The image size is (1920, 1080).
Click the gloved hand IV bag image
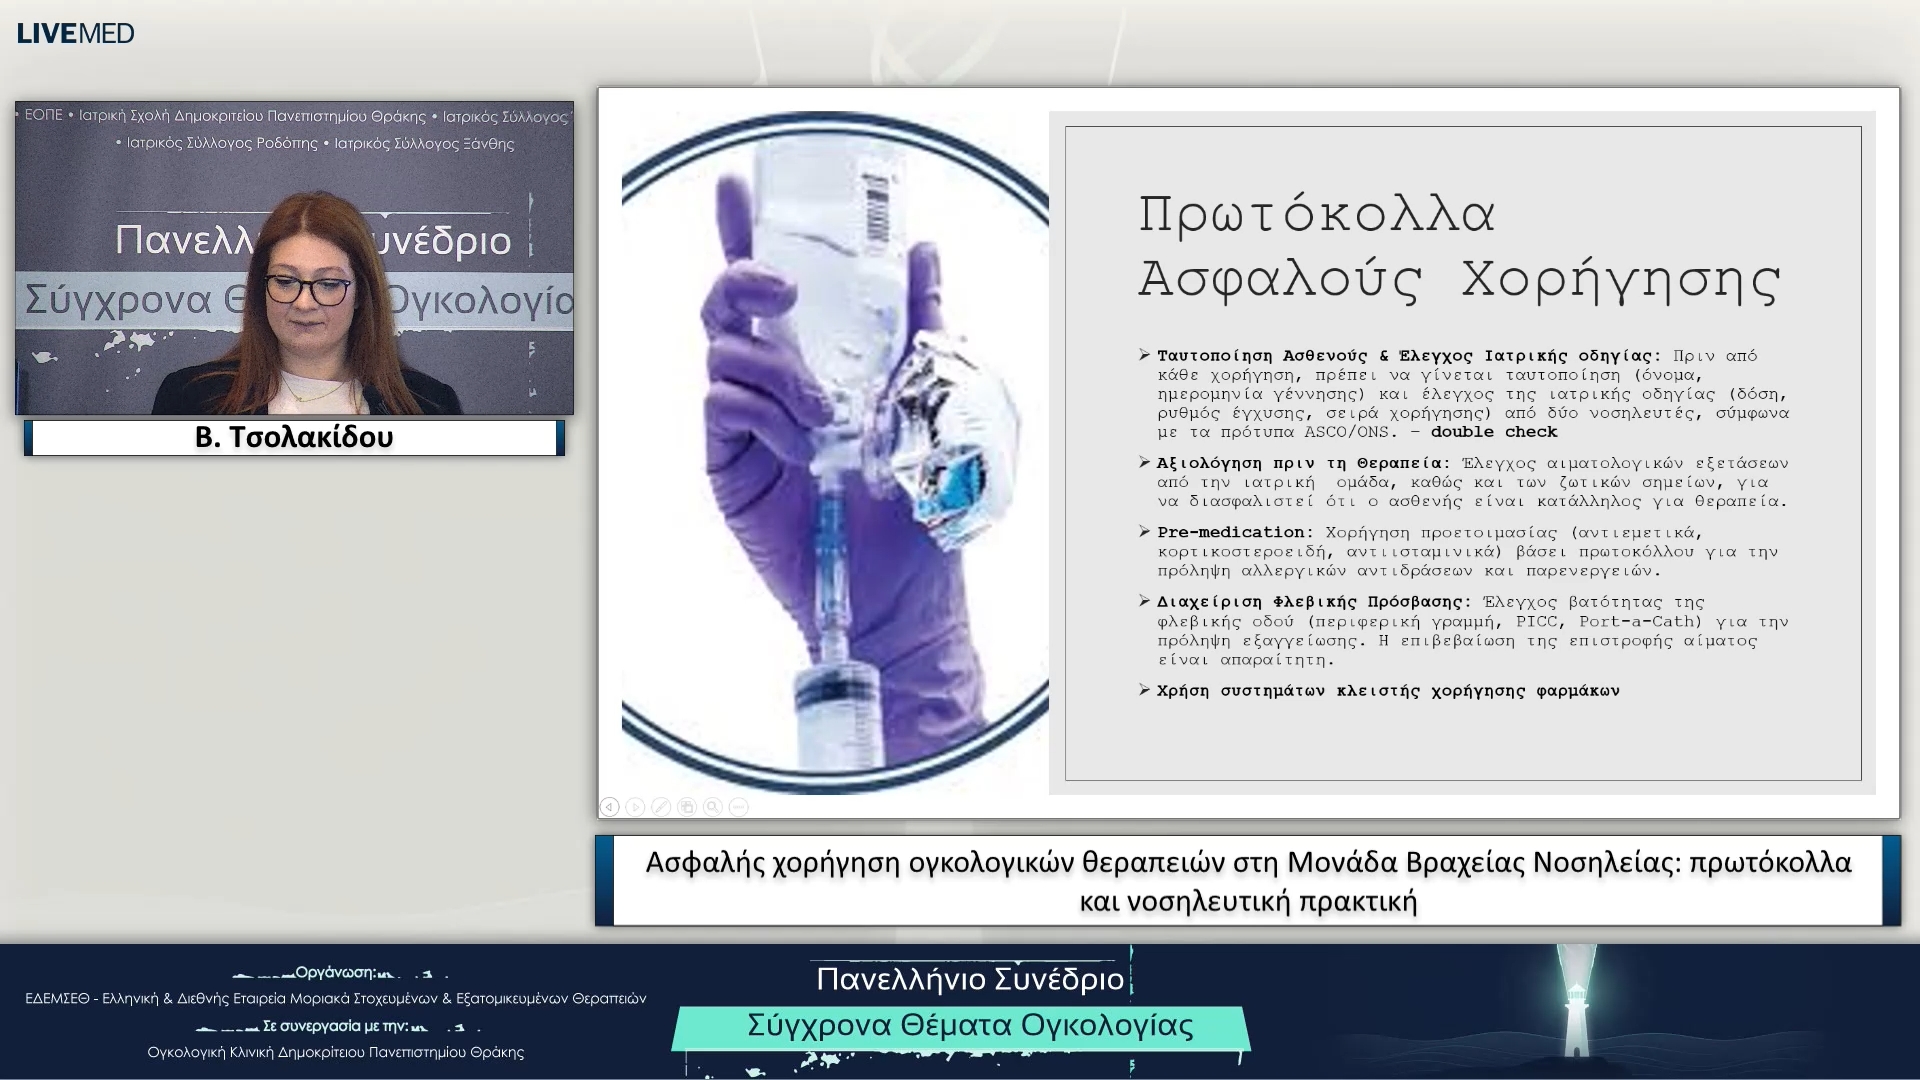(834, 452)
